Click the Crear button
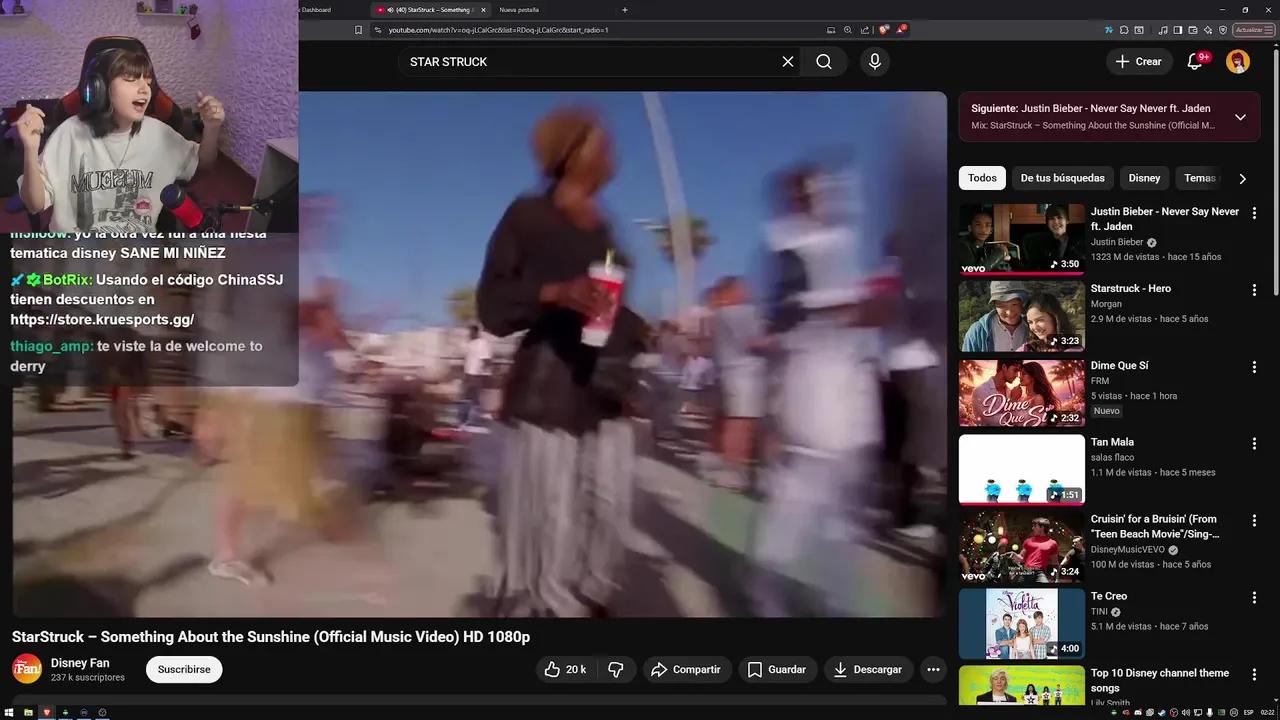1280x720 pixels. click(1138, 62)
